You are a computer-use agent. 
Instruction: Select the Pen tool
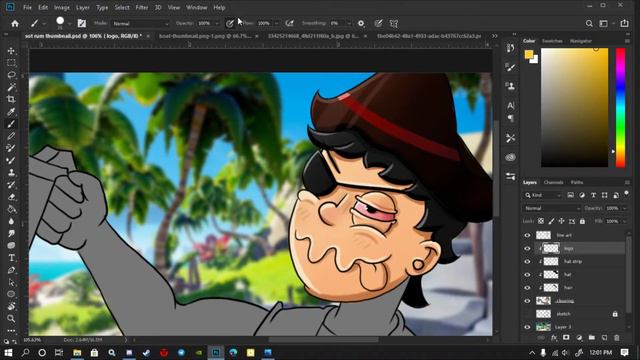click(11, 270)
